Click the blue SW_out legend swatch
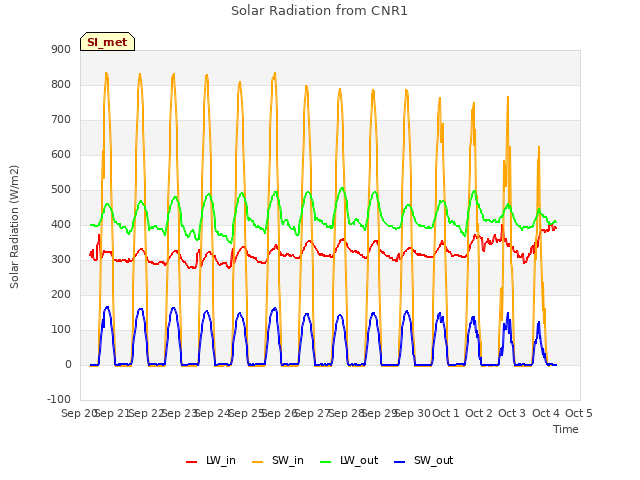Screen dimensions: 640x480 (400, 462)
